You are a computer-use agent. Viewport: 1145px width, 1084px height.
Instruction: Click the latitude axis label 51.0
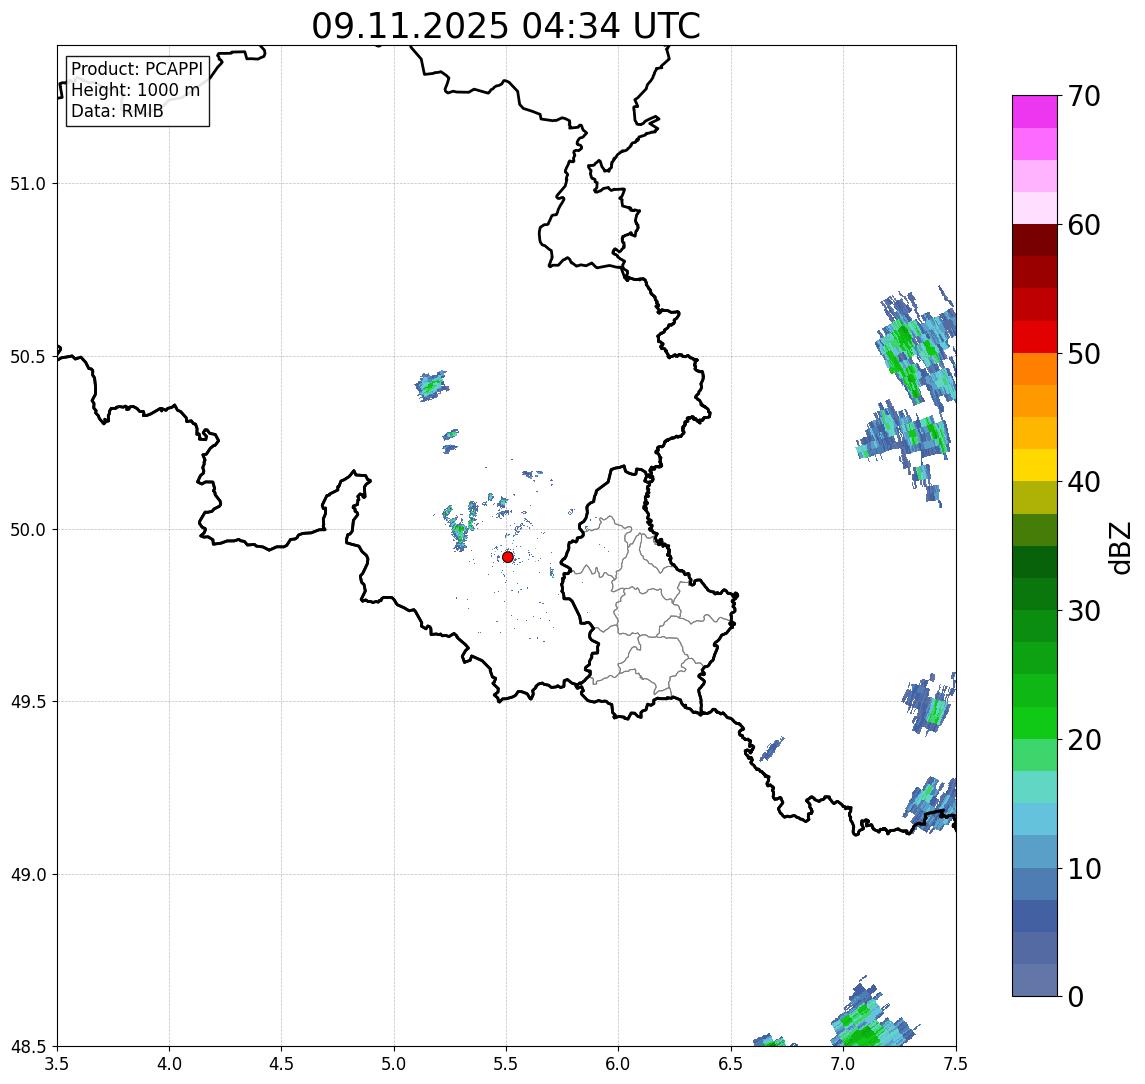[28, 184]
